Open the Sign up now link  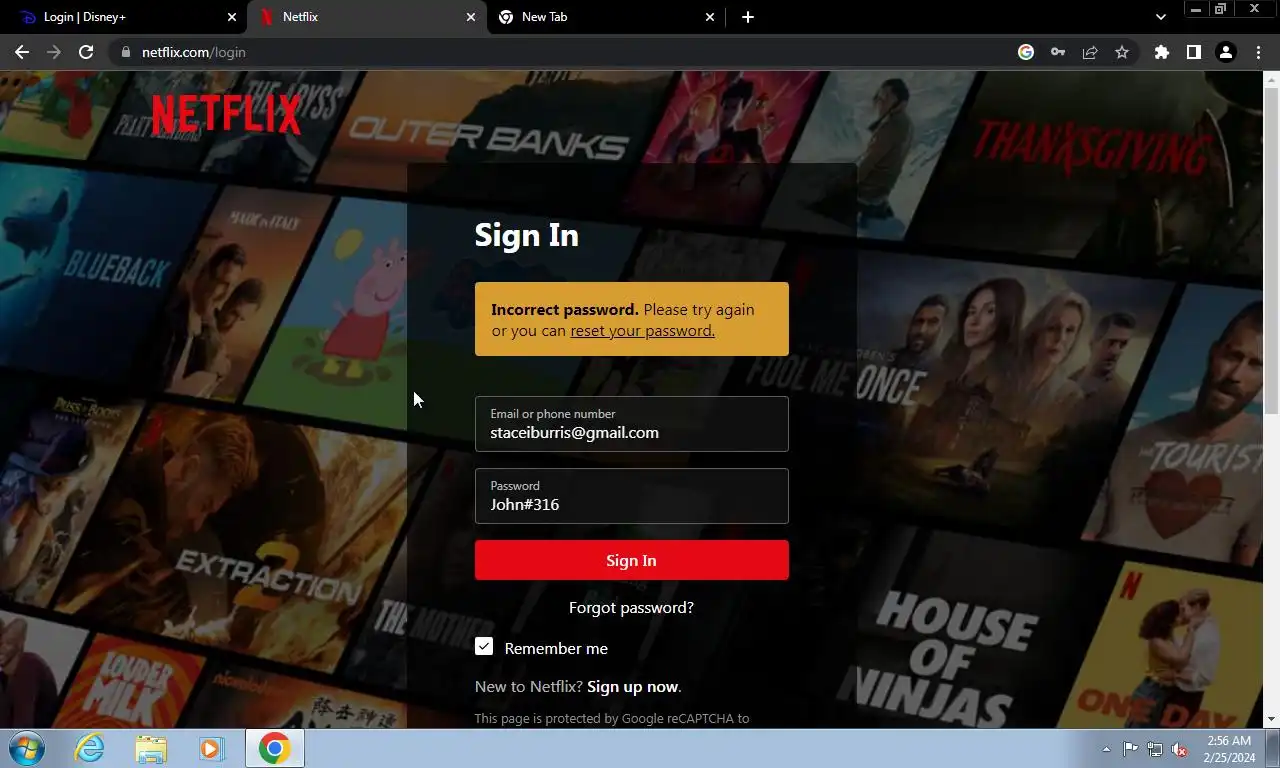coord(633,687)
